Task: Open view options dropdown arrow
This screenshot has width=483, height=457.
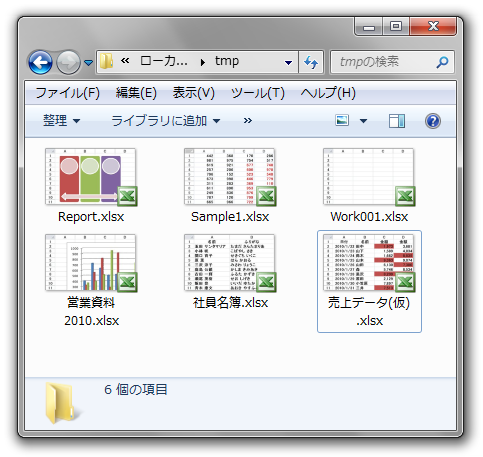Action: click(x=363, y=121)
